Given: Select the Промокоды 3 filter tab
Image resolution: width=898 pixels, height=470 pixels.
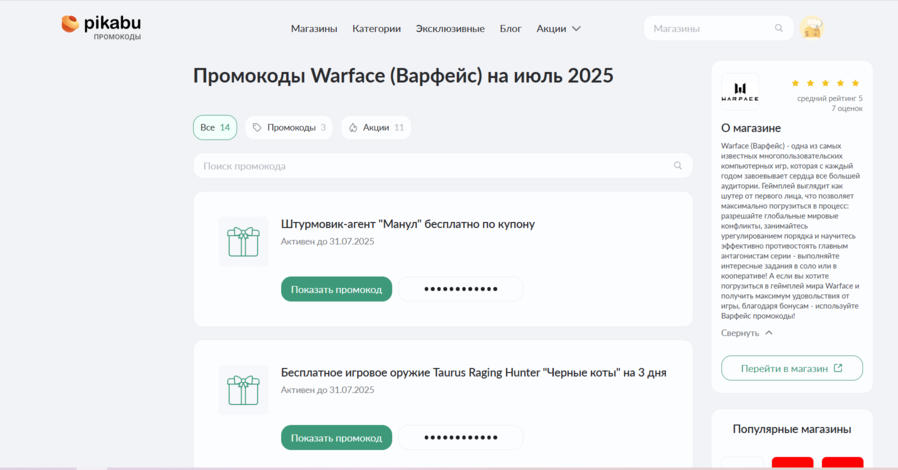Looking at the screenshot, I should pos(289,128).
